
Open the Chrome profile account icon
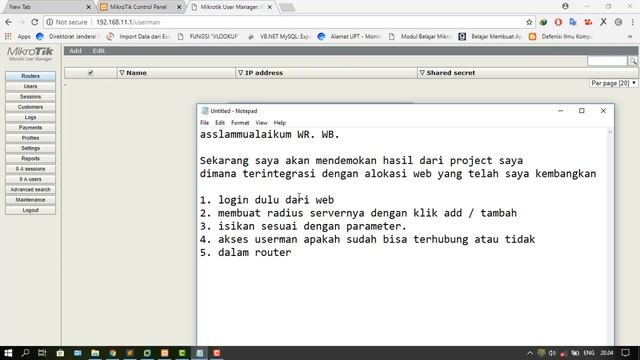[565, 6]
